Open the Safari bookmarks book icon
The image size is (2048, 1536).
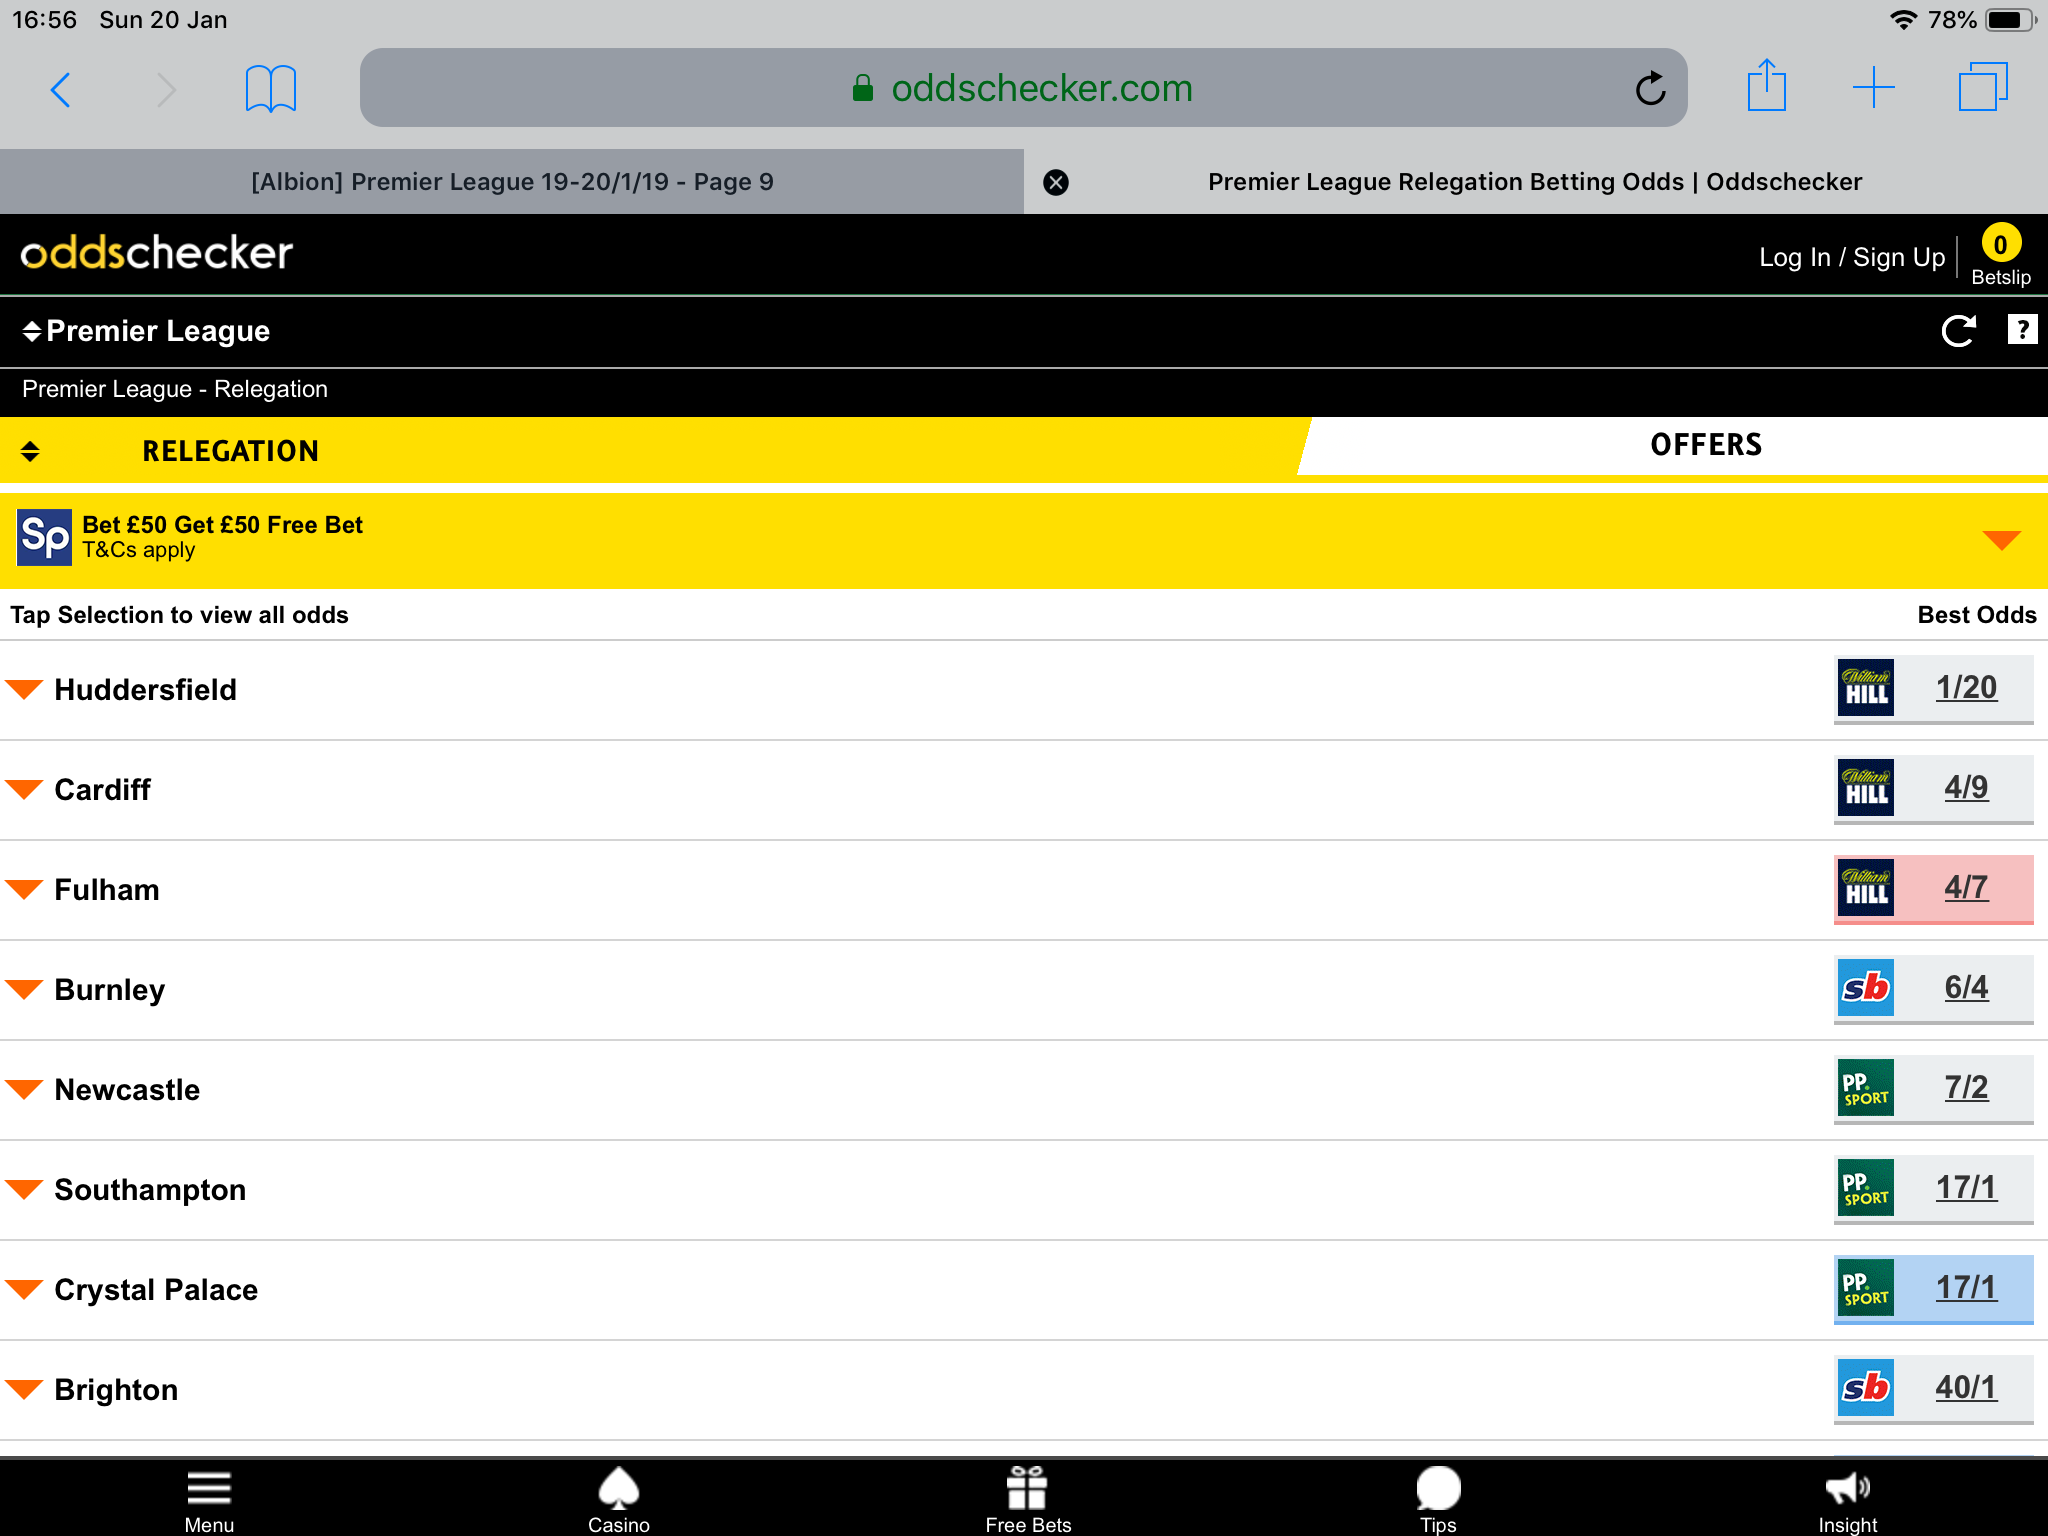click(271, 89)
